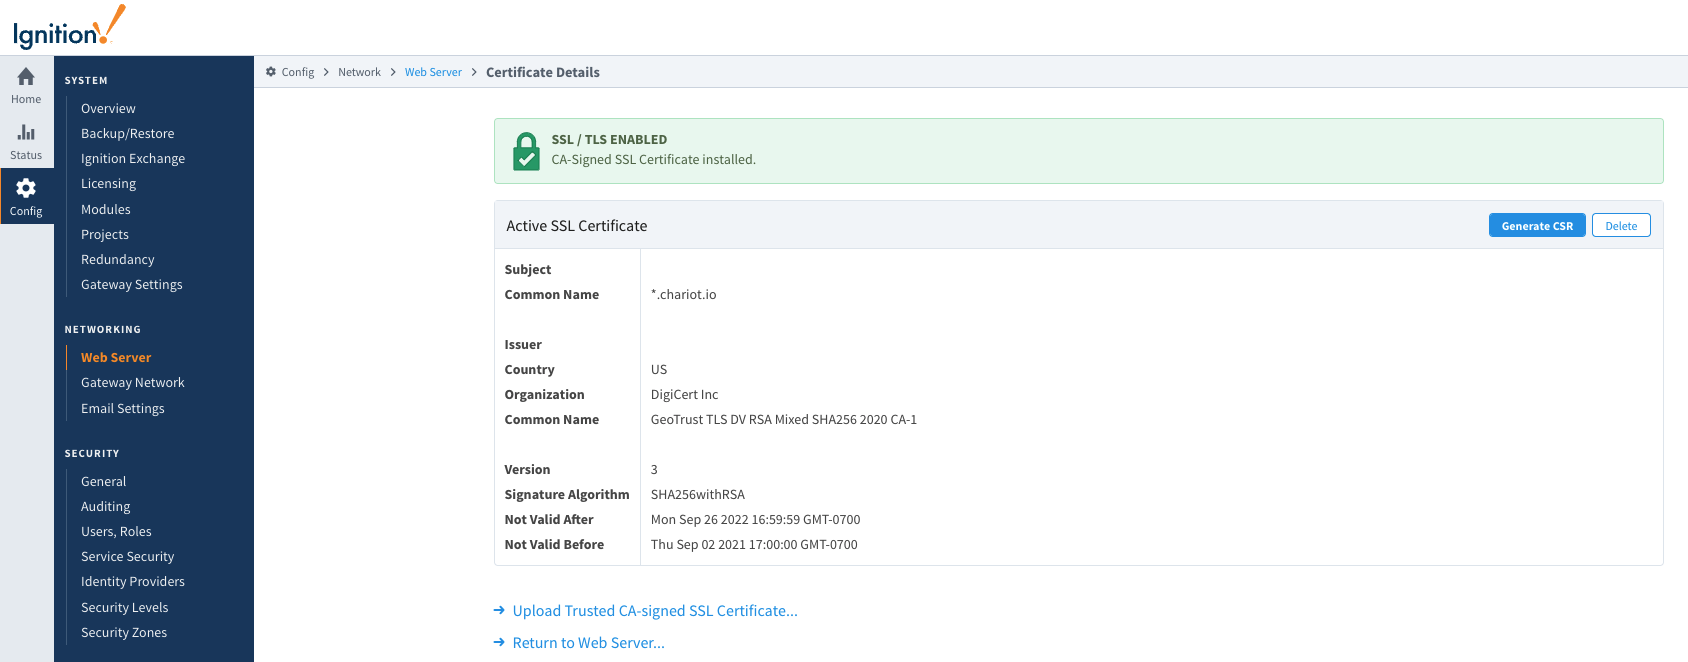Click the Not Valid Before date value

[754, 544]
